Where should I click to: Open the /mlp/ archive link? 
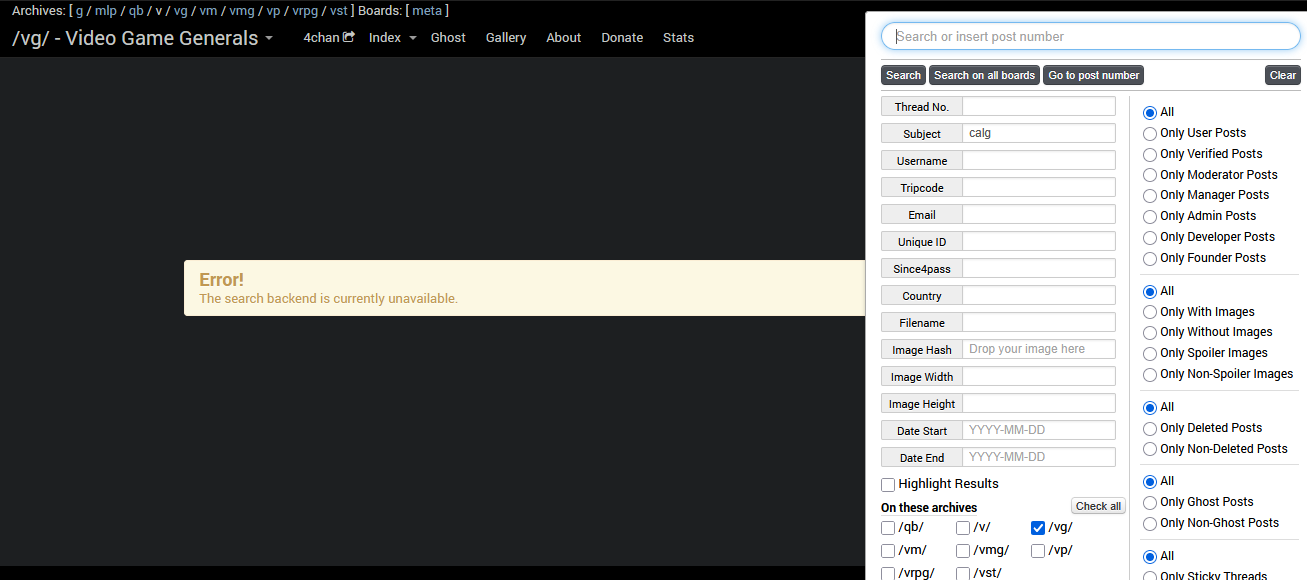point(106,11)
